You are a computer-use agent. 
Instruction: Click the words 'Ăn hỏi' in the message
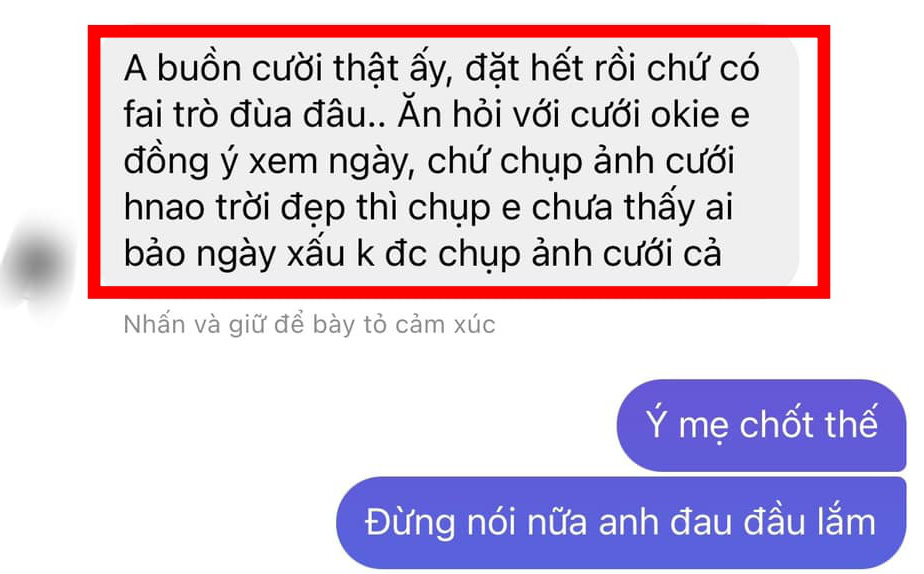(450, 114)
